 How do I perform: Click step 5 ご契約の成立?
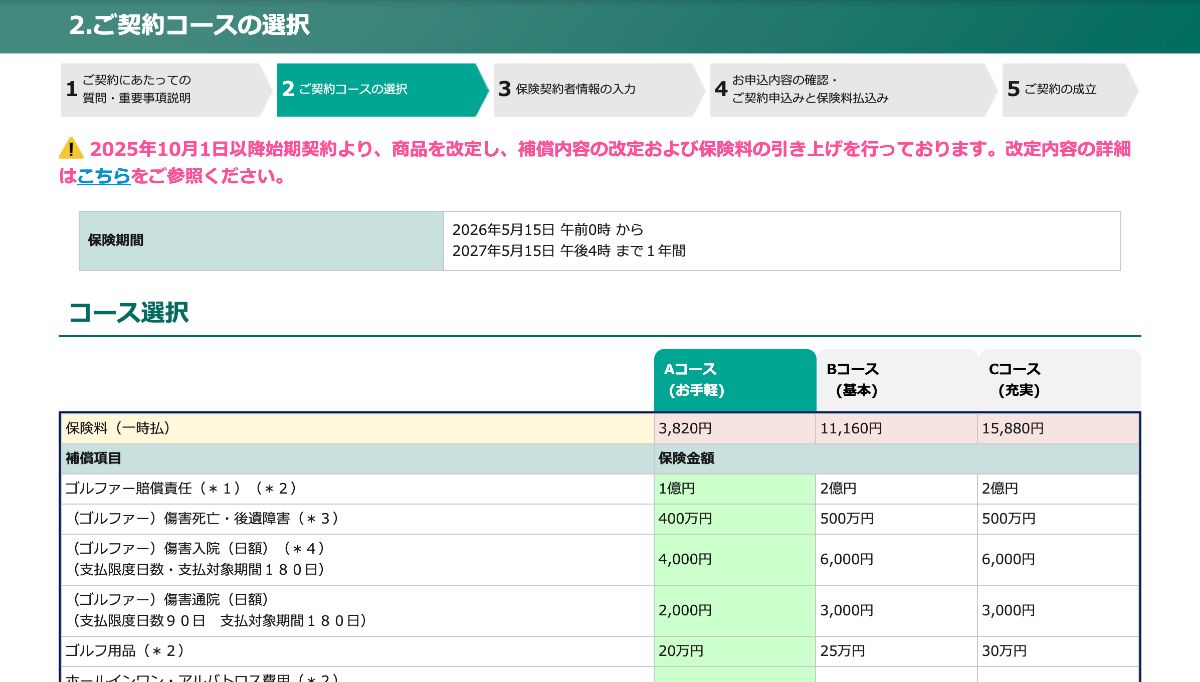1066,89
